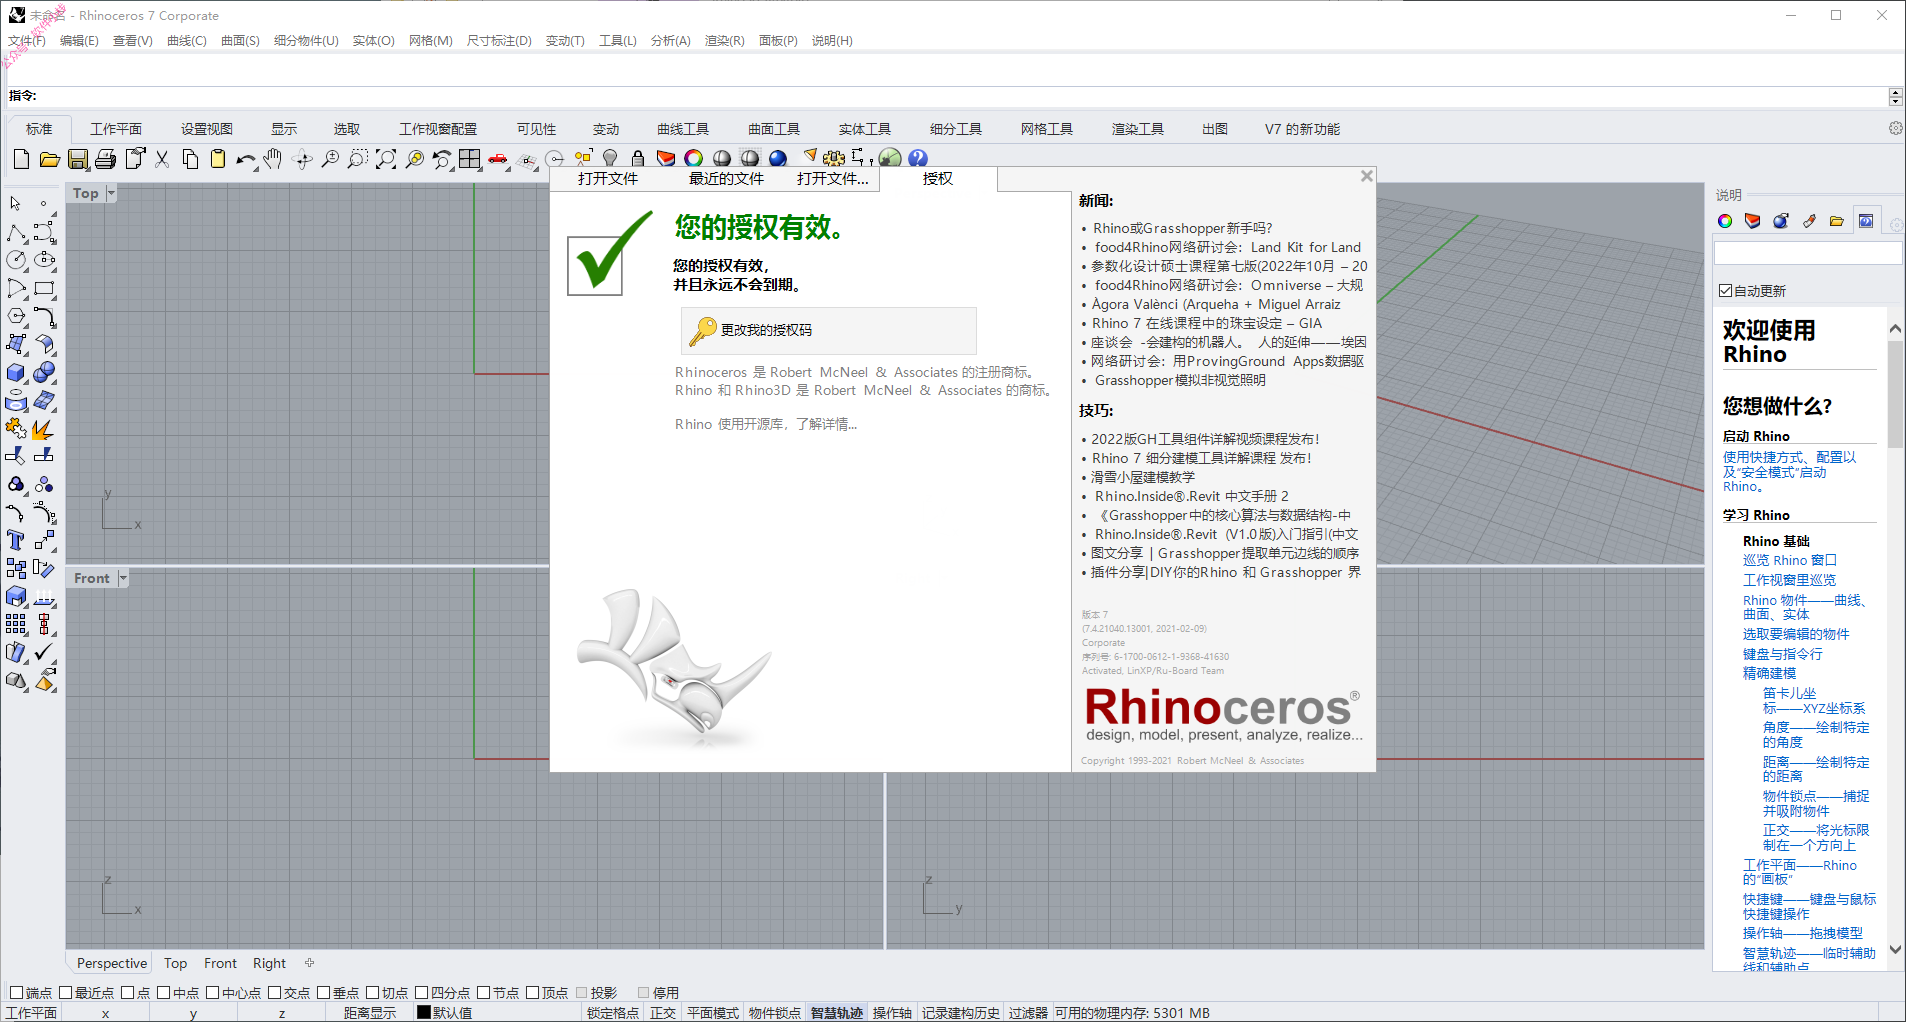
Task: Enable 端点 osnap checkbox
Action: pyautogui.click(x=16, y=993)
